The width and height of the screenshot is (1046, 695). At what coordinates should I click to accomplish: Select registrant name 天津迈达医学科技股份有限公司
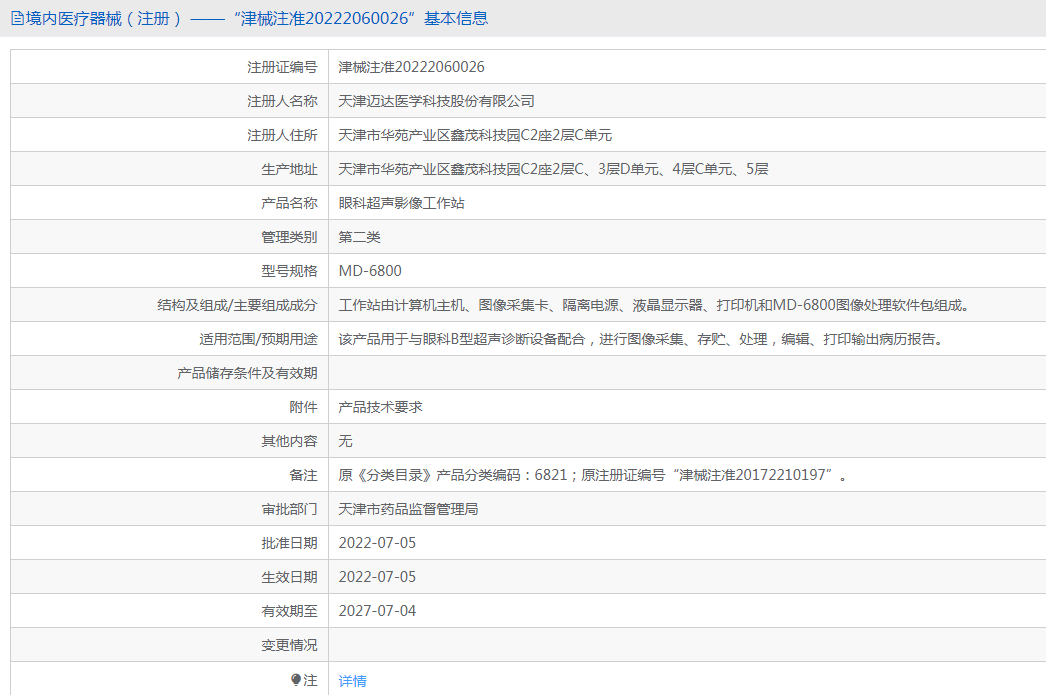436,101
